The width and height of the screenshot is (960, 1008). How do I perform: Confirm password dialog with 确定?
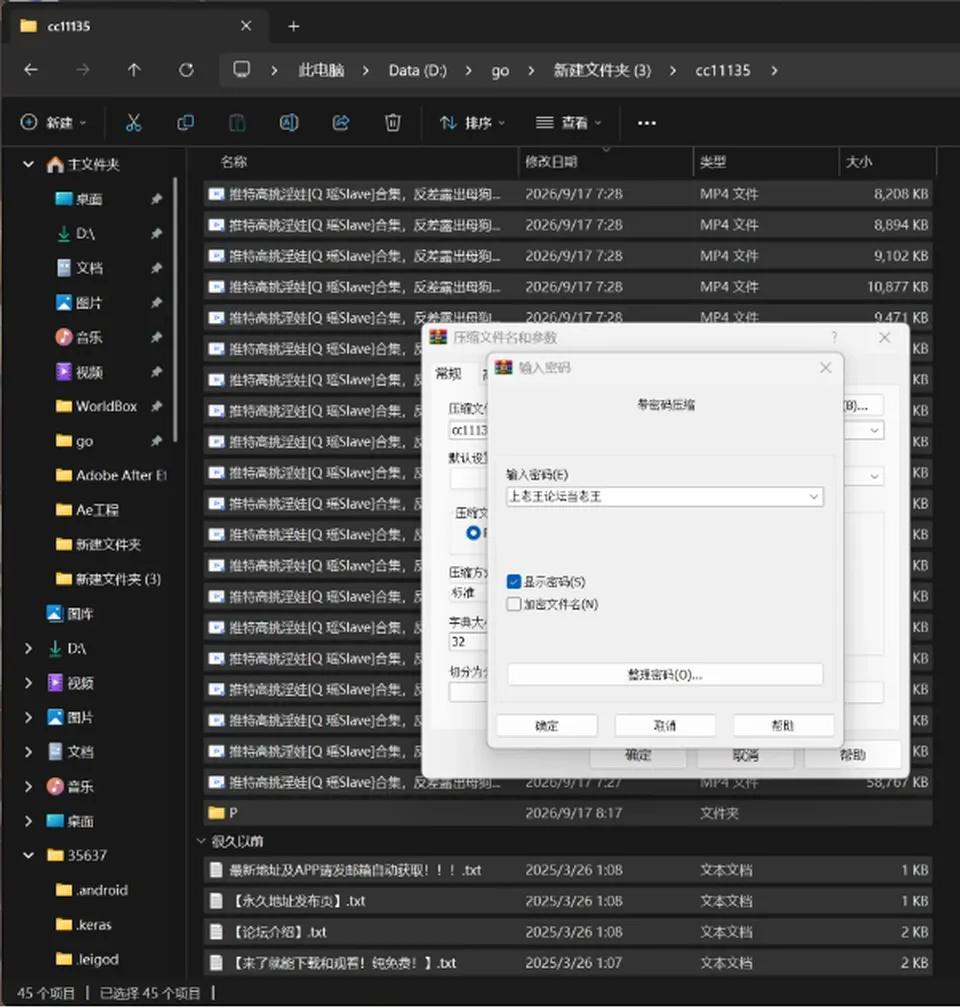[547, 726]
